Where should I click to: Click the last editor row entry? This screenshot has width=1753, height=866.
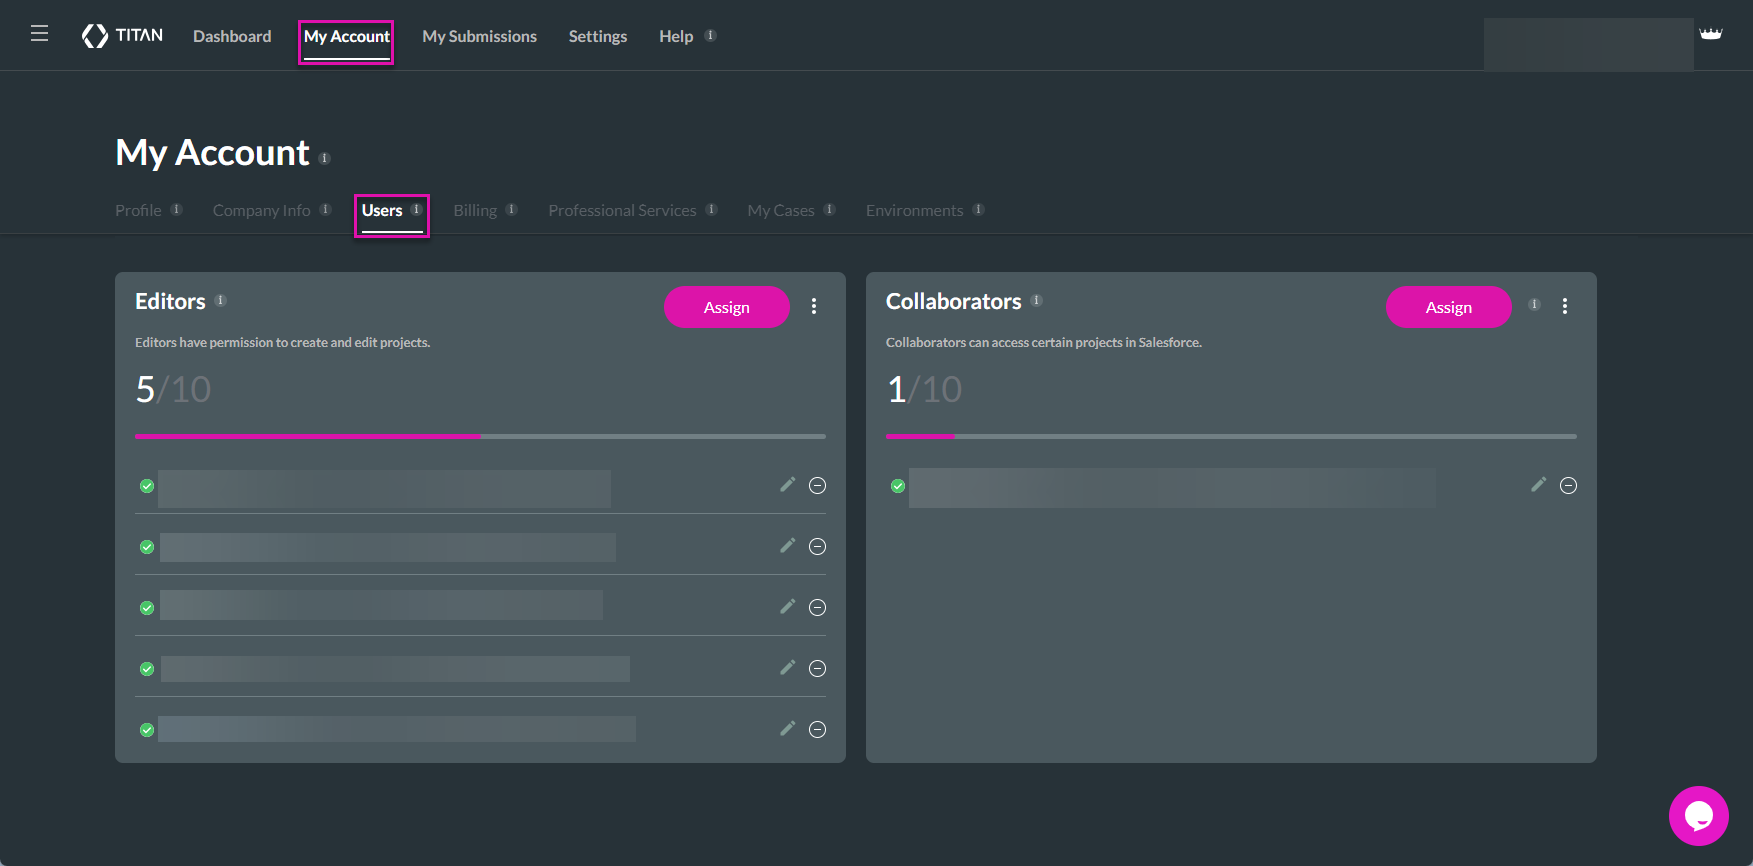click(x=397, y=729)
